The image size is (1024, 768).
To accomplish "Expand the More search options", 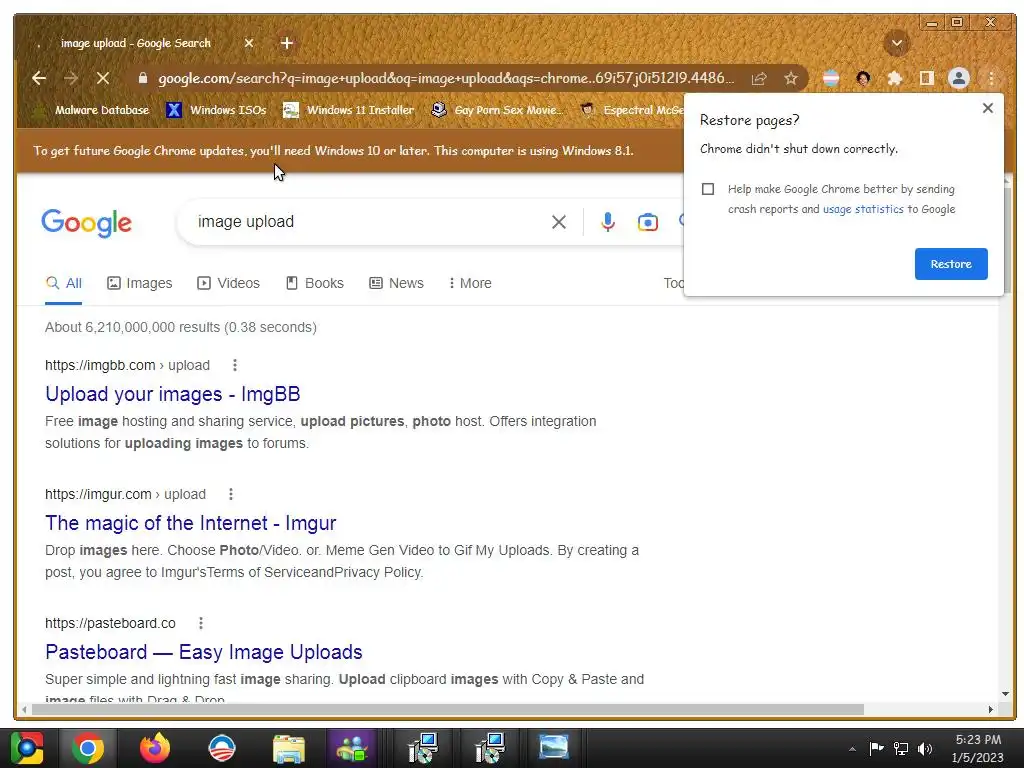I will point(470,283).
